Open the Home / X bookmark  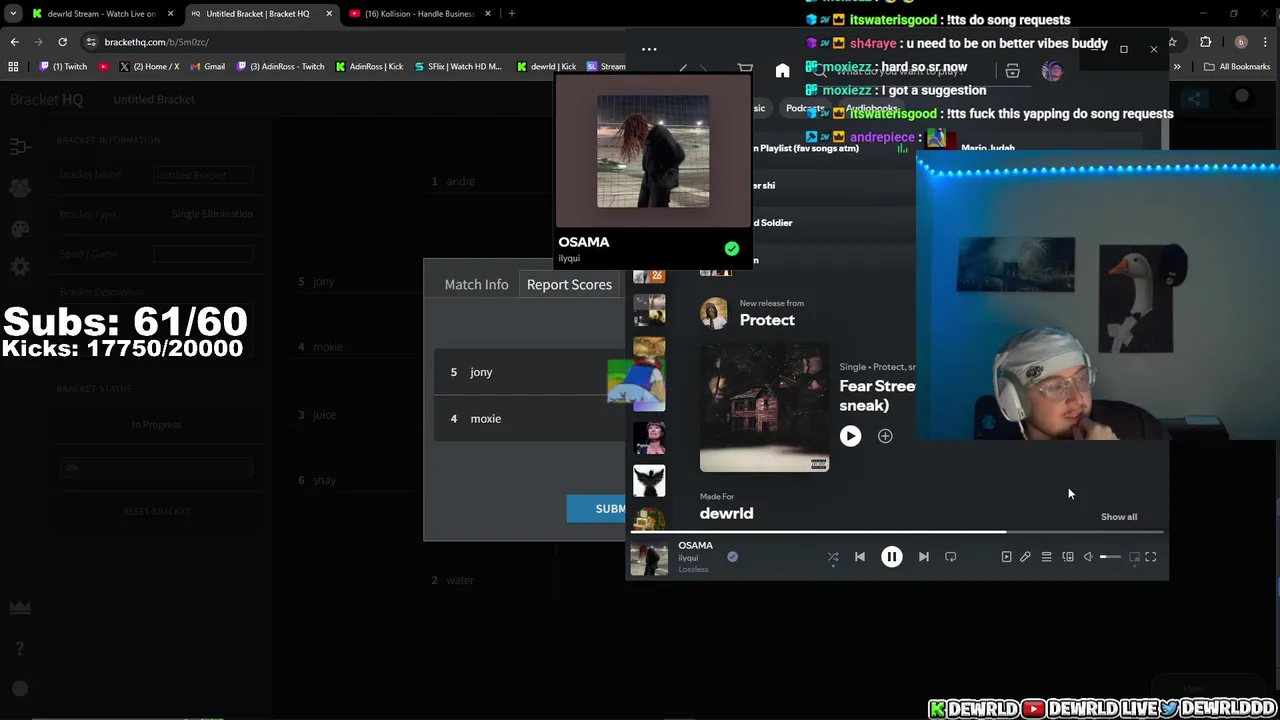(149, 67)
